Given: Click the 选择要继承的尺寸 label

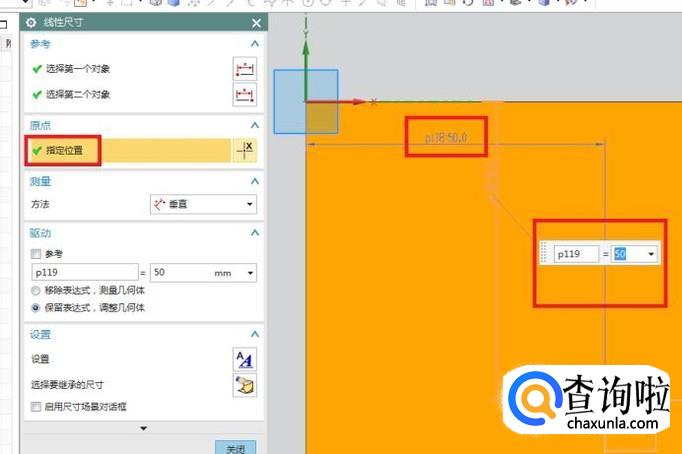Looking at the screenshot, I should 67,385.
